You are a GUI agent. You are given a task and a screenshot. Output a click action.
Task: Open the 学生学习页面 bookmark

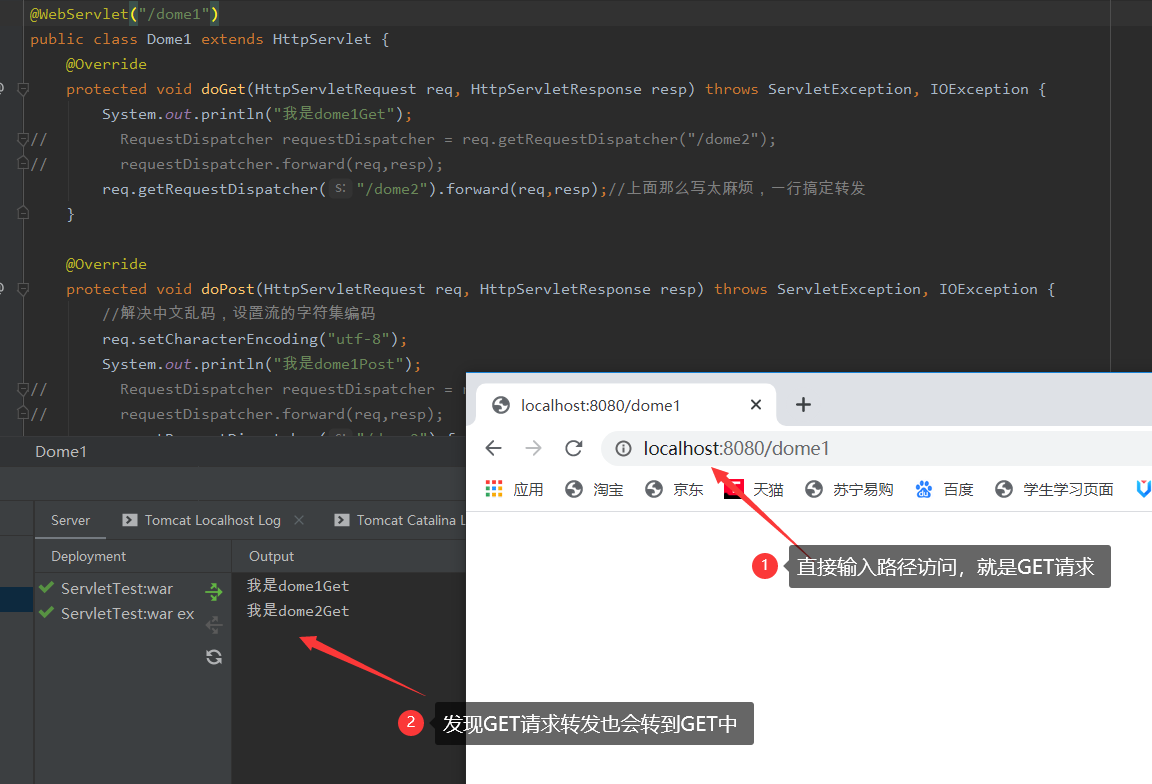click(1054, 489)
